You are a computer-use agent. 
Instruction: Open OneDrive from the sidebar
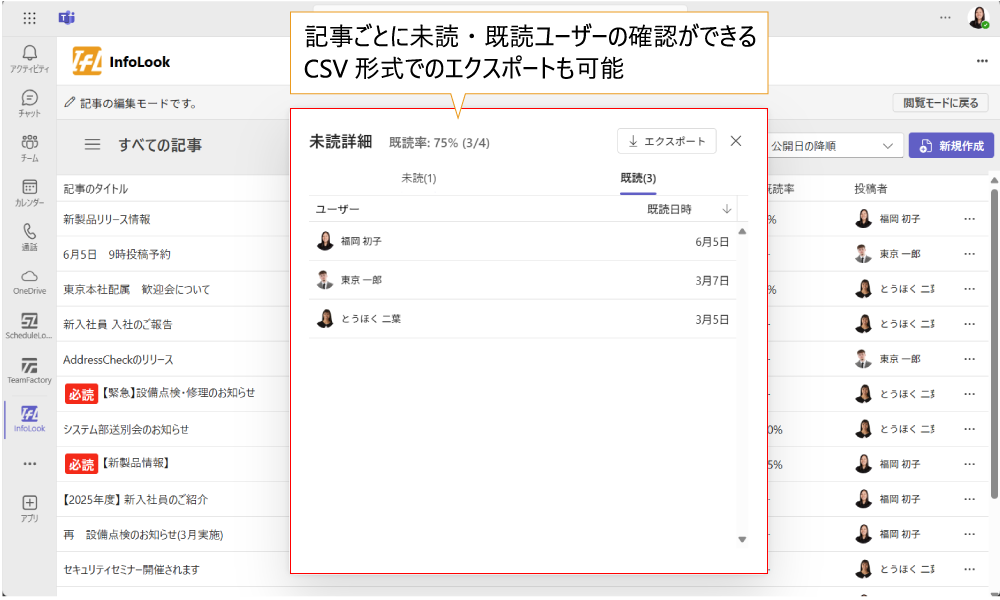pos(29,280)
